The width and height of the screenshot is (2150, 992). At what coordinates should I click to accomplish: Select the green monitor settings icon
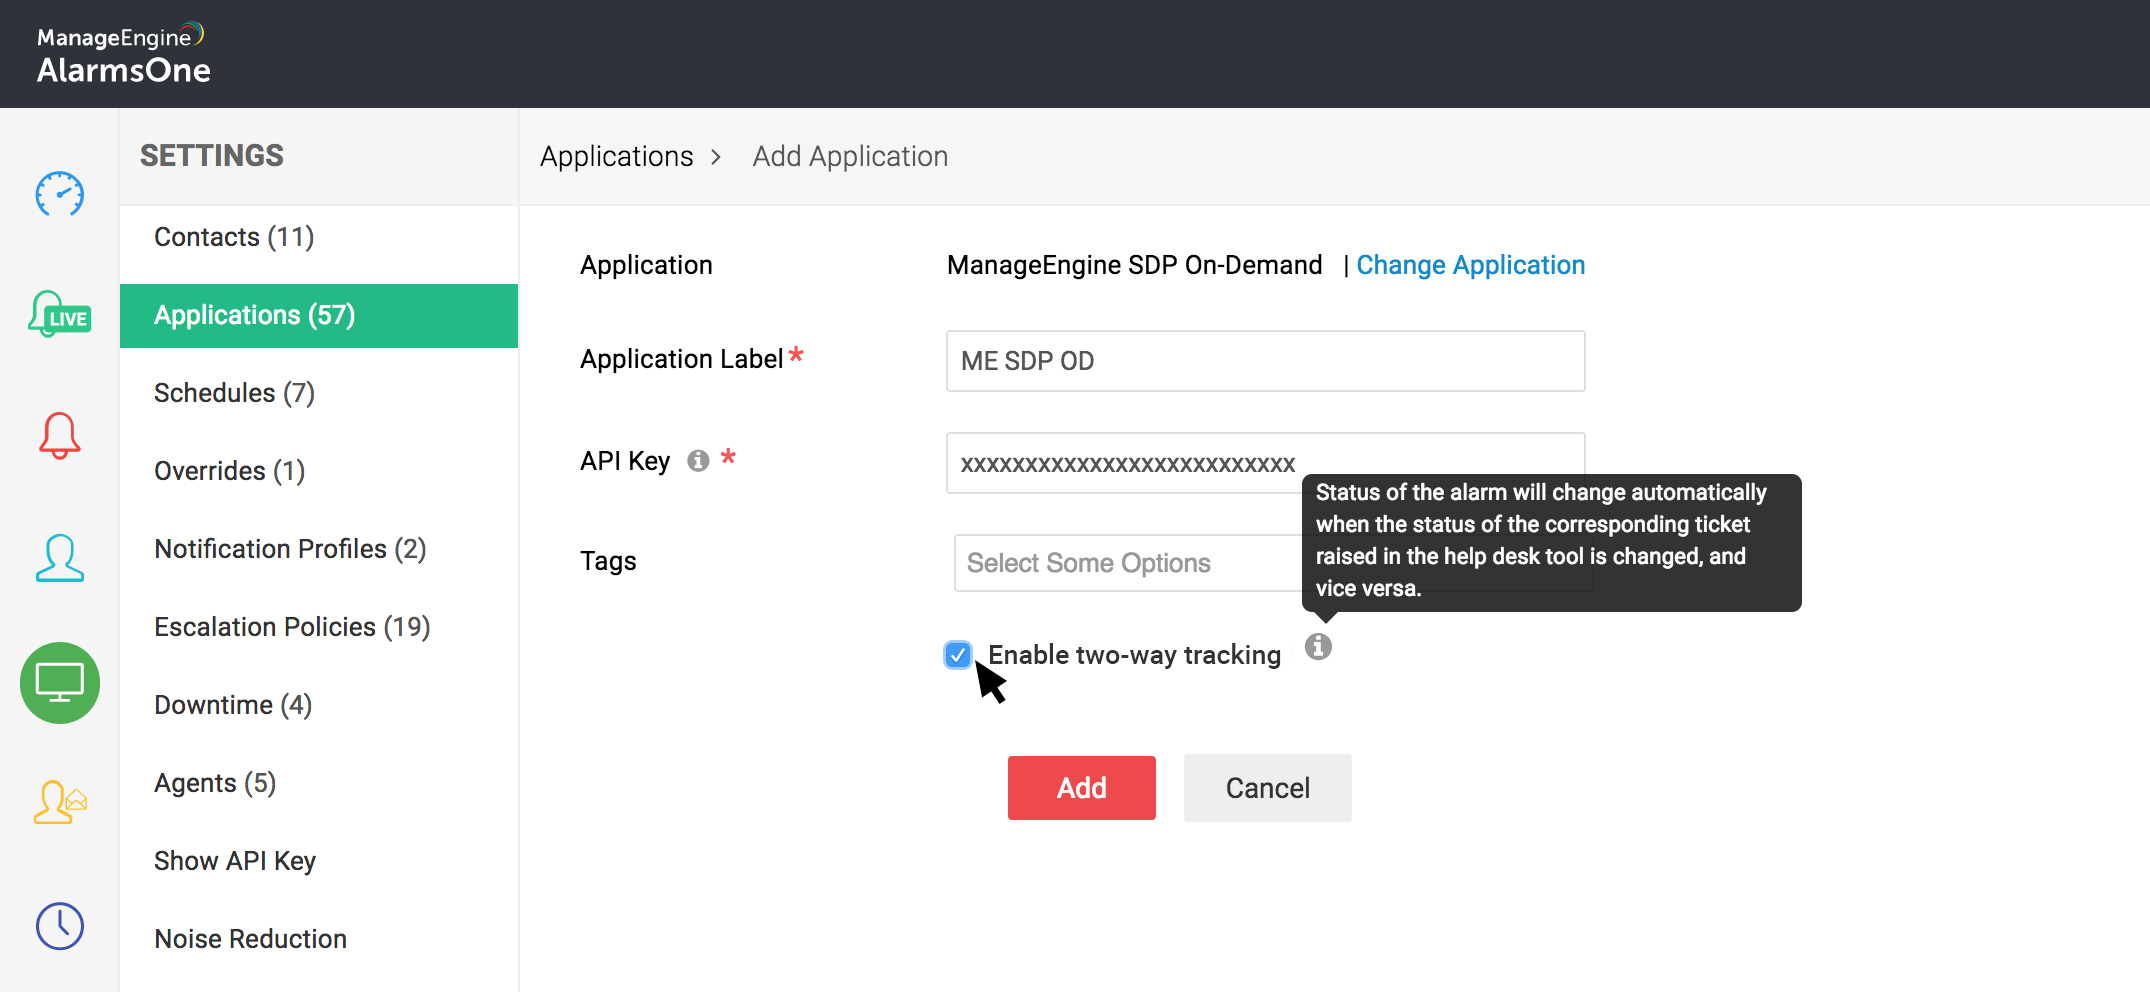point(60,683)
